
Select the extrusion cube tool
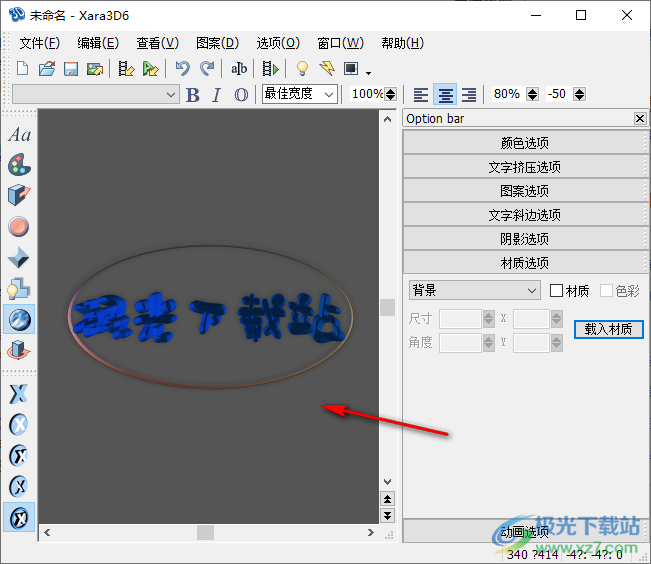tap(19, 195)
